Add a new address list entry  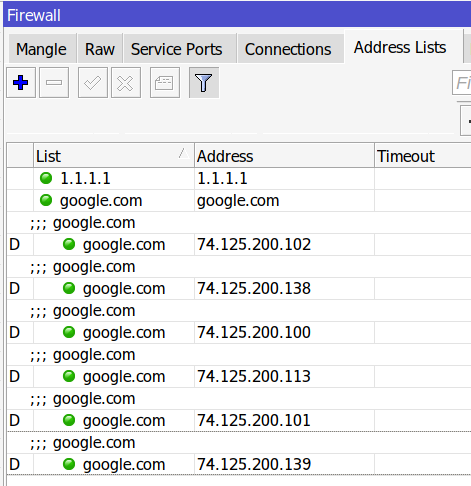click(21, 83)
